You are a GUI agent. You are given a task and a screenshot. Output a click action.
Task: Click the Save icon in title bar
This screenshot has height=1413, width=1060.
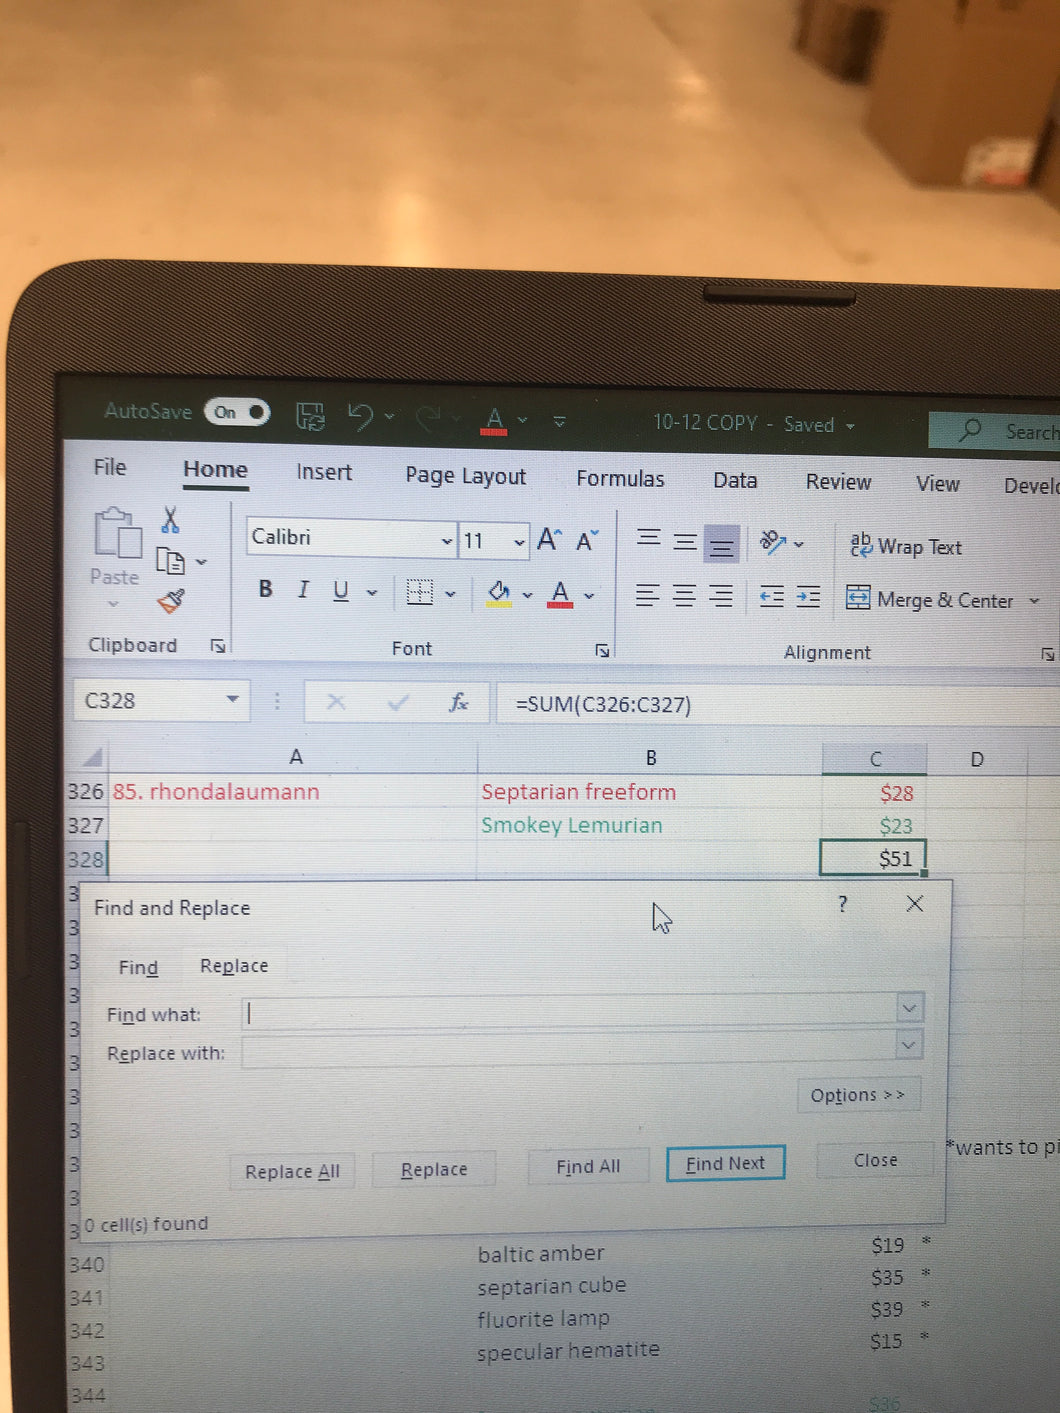(x=310, y=416)
